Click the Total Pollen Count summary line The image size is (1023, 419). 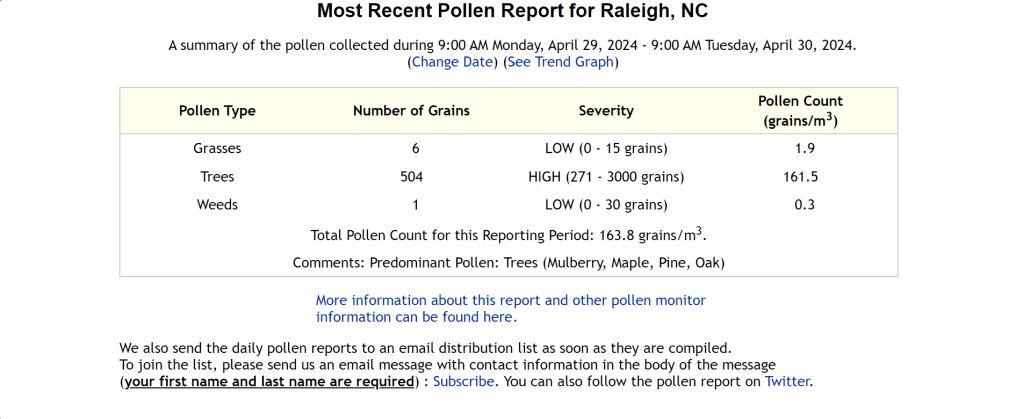click(x=508, y=235)
